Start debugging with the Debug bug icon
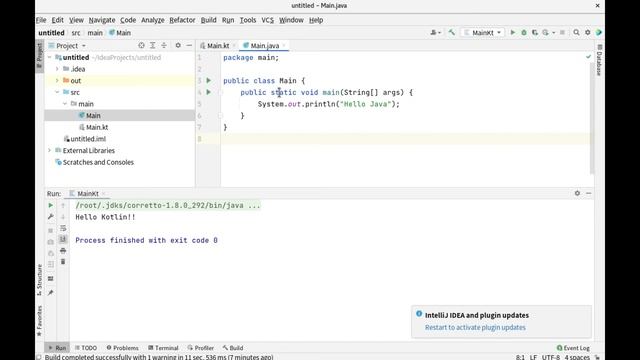The width and height of the screenshot is (640, 360). (524, 32)
